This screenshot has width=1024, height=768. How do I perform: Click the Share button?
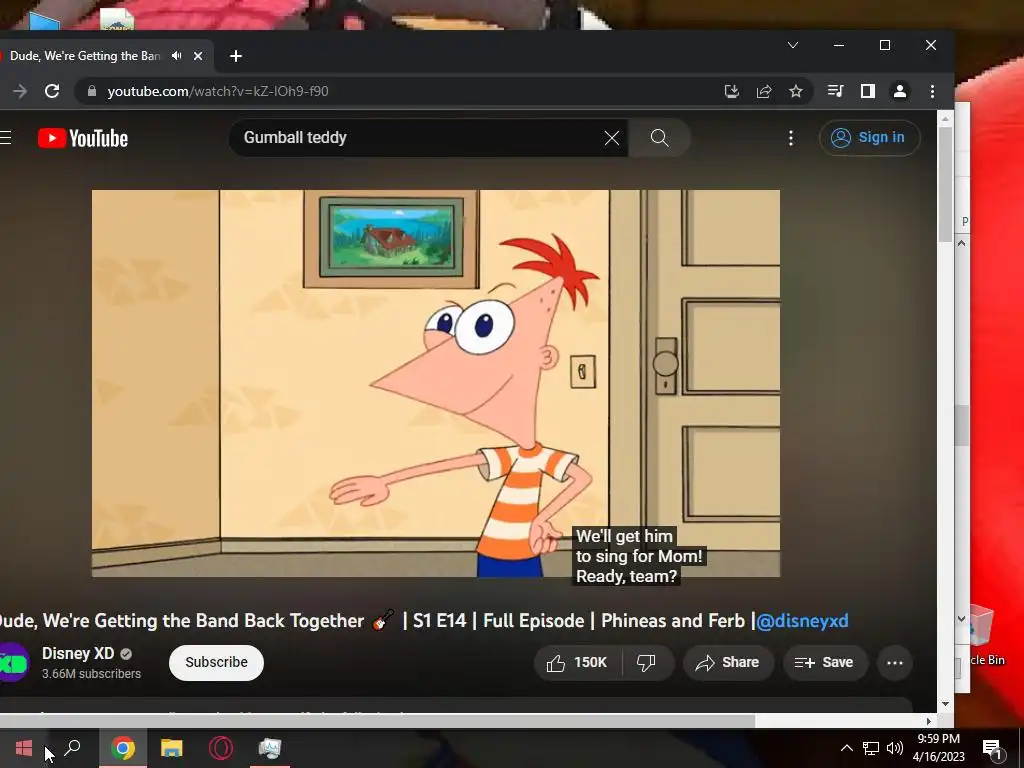pos(728,663)
